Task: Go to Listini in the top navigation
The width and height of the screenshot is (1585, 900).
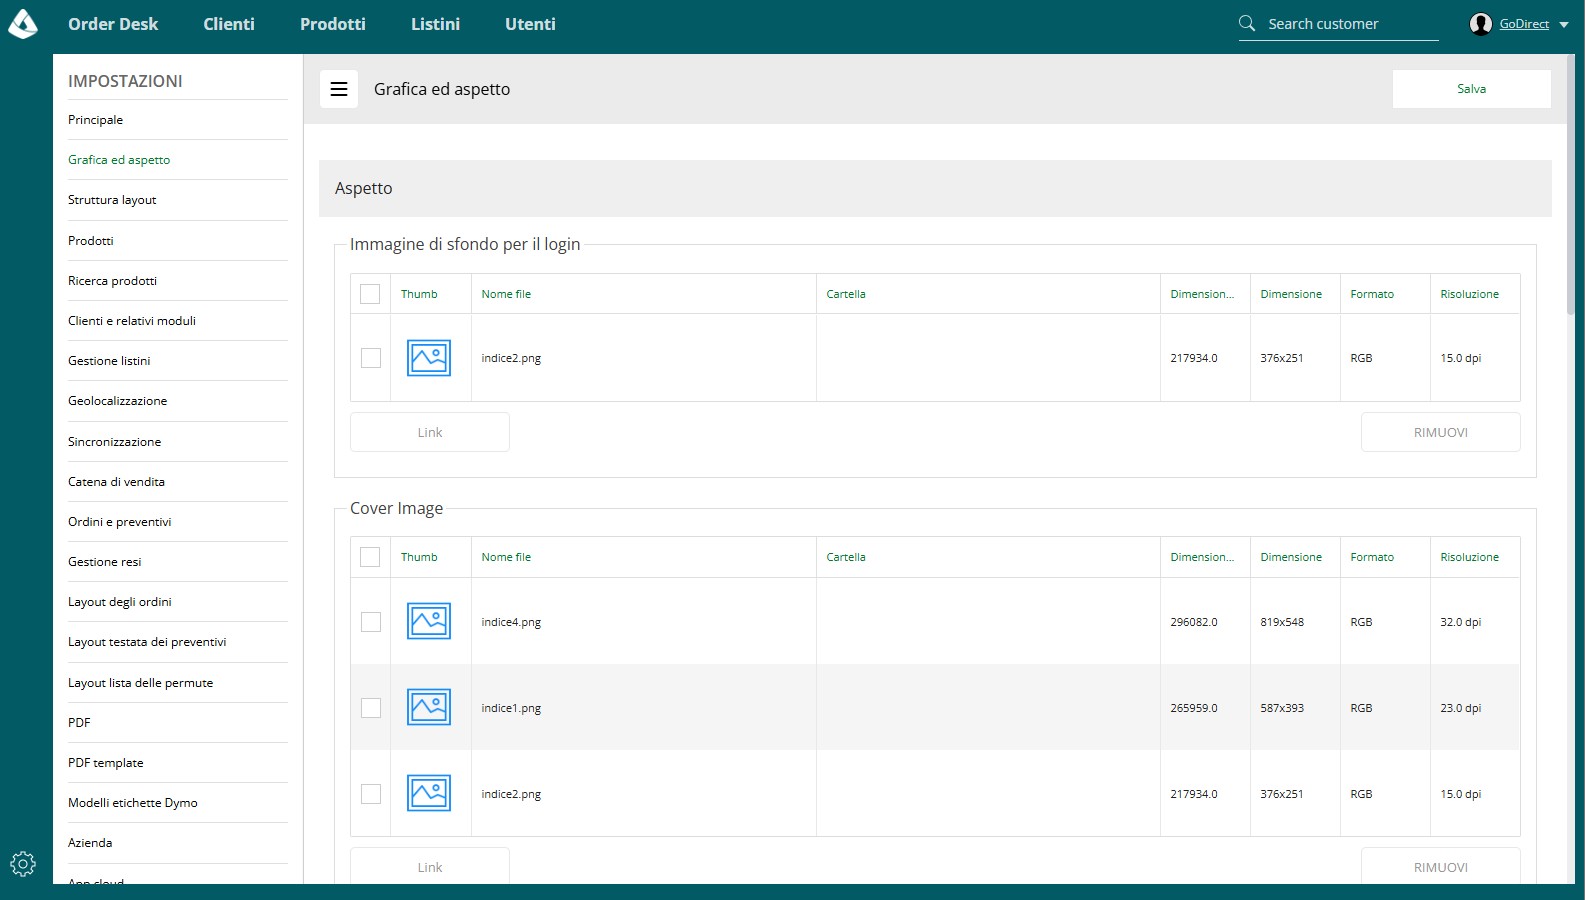Action: click(x=435, y=24)
